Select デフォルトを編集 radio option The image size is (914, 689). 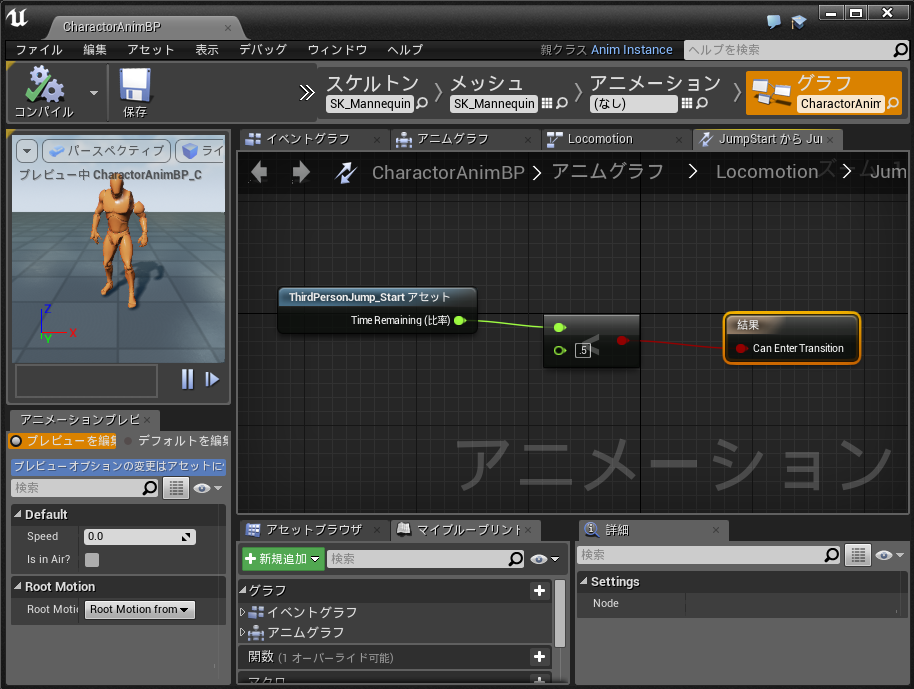pyautogui.click(x=176, y=441)
